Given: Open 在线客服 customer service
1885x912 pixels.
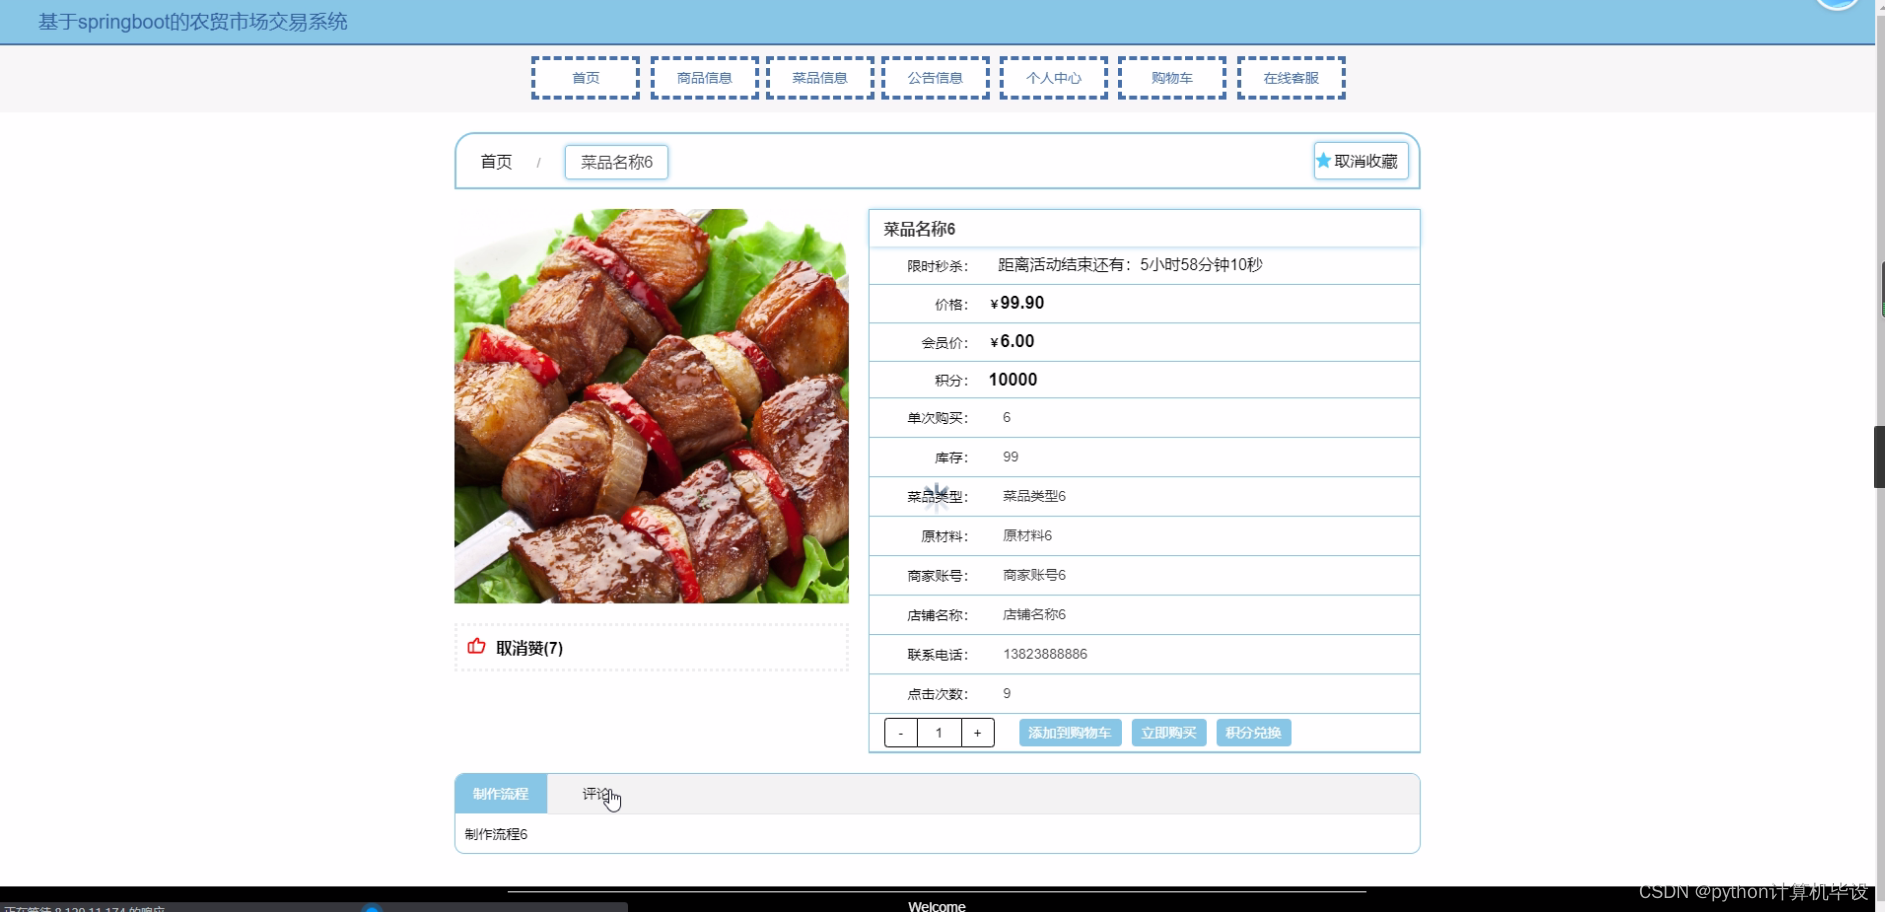Looking at the screenshot, I should point(1290,77).
